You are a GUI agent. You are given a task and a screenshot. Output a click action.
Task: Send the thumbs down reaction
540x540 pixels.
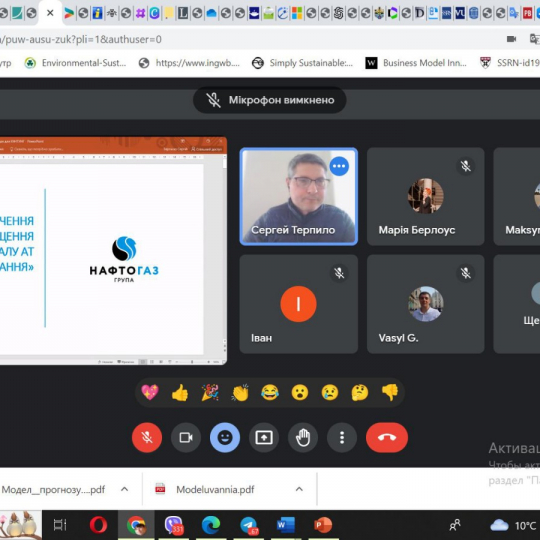390,392
